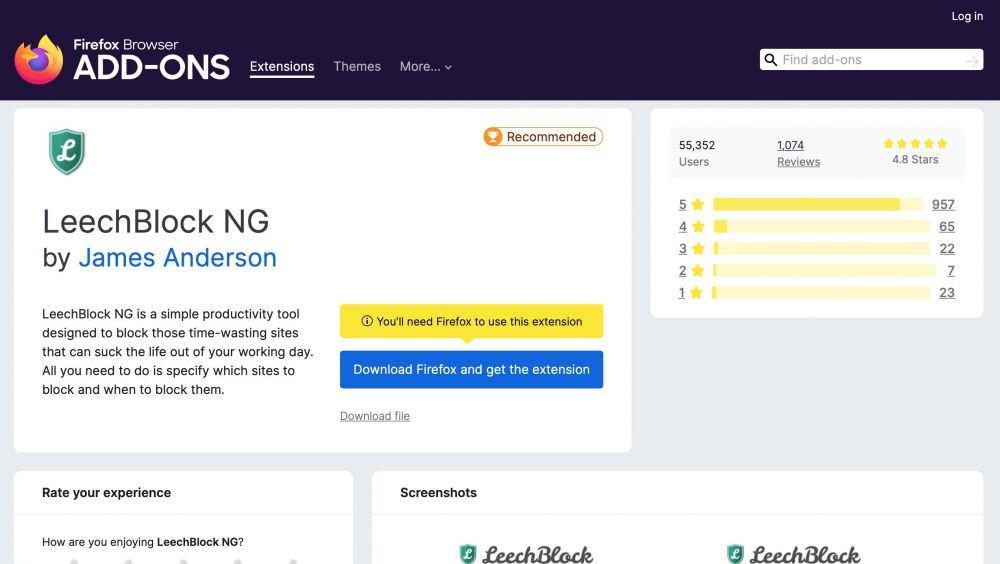
Task: Click the rating number 4 link
Action: pos(682,226)
